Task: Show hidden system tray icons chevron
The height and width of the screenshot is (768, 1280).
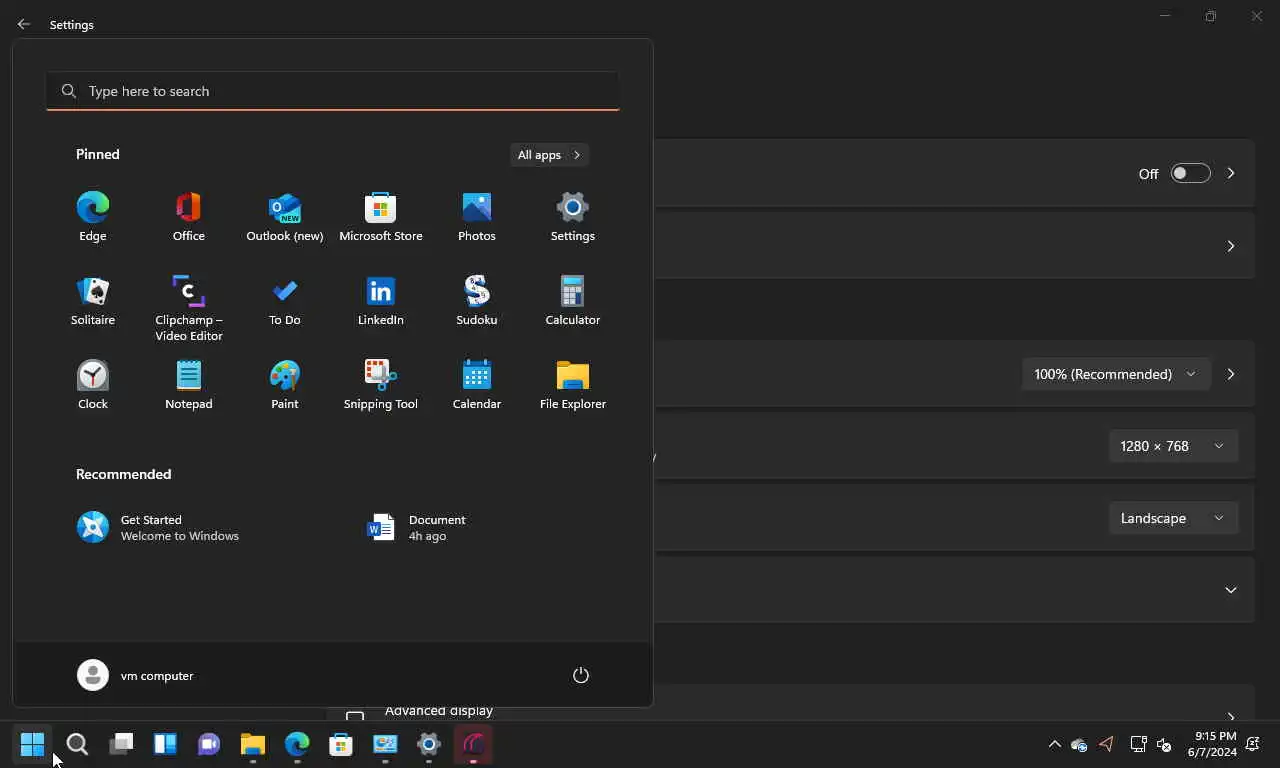Action: pos(1054,744)
